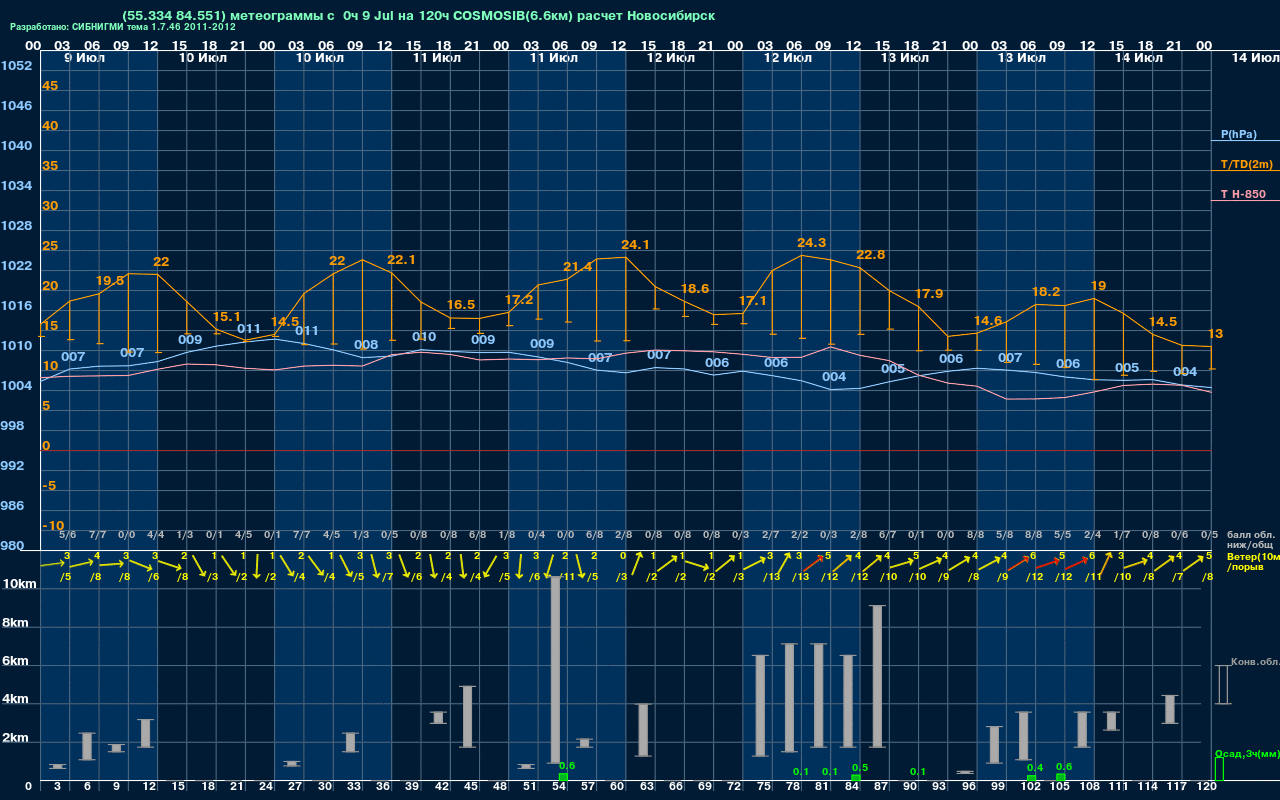The image size is (1280, 800).
Task: Click the 22.8 temperature label
Action: pos(870,255)
